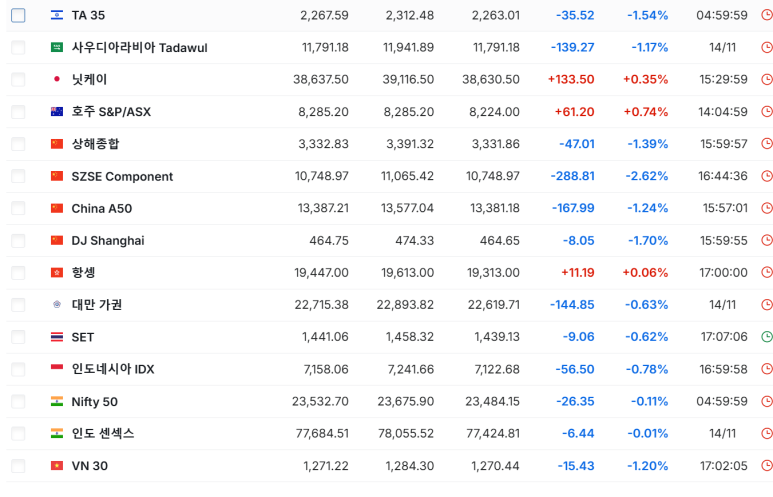The height and width of the screenshot is (497, 773).
Task: Click the Saudi flag icon beside Tadawul
Action: 57,47
